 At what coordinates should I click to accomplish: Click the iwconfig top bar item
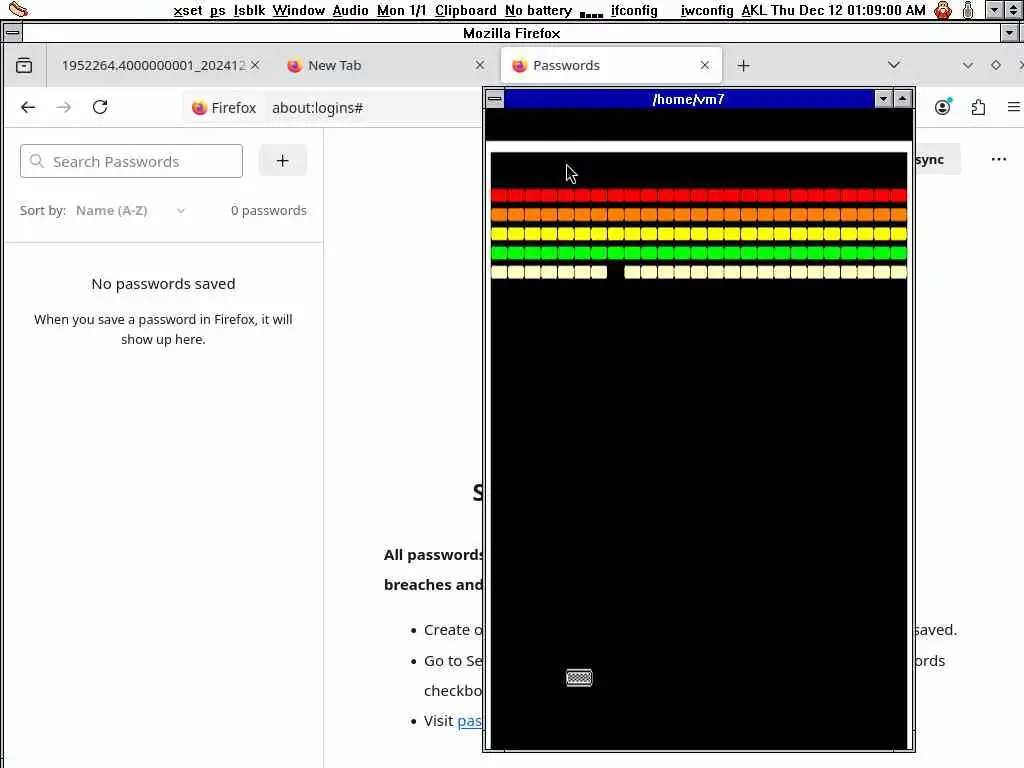[707, 10]
